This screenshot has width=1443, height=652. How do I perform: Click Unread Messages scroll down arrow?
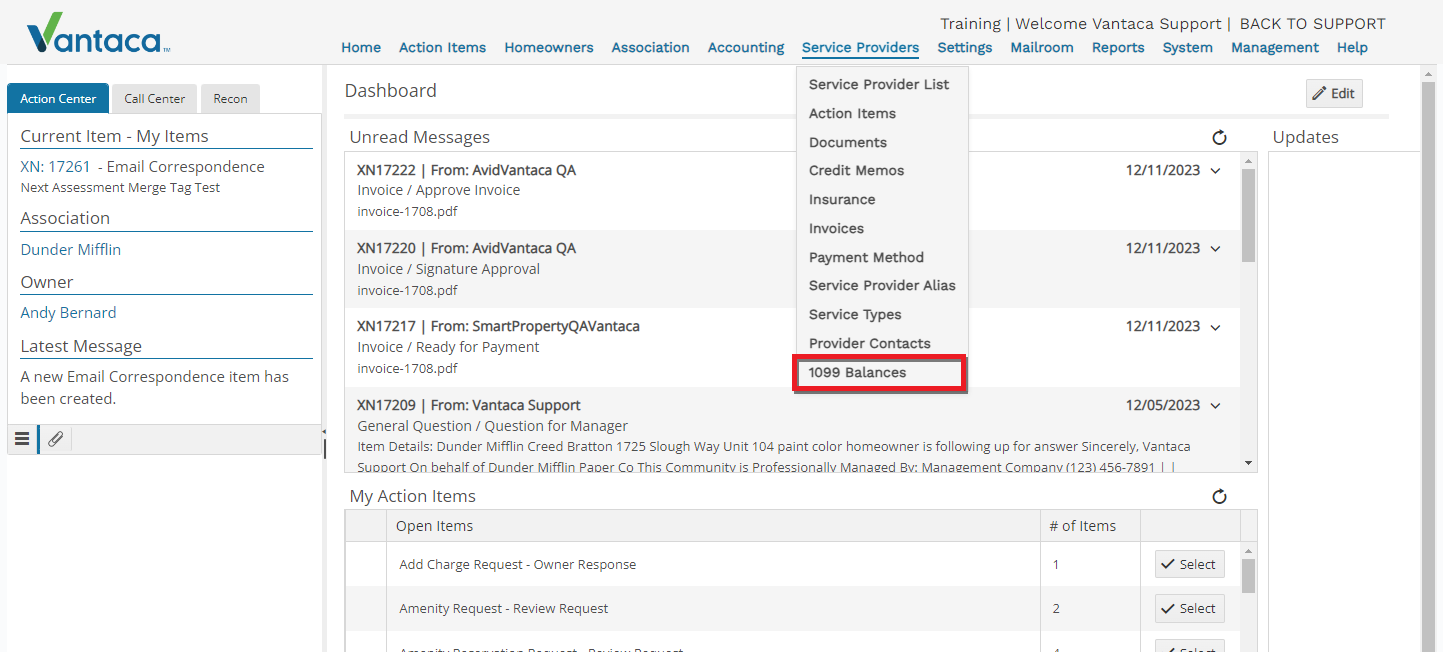(x=1248, y=464)
